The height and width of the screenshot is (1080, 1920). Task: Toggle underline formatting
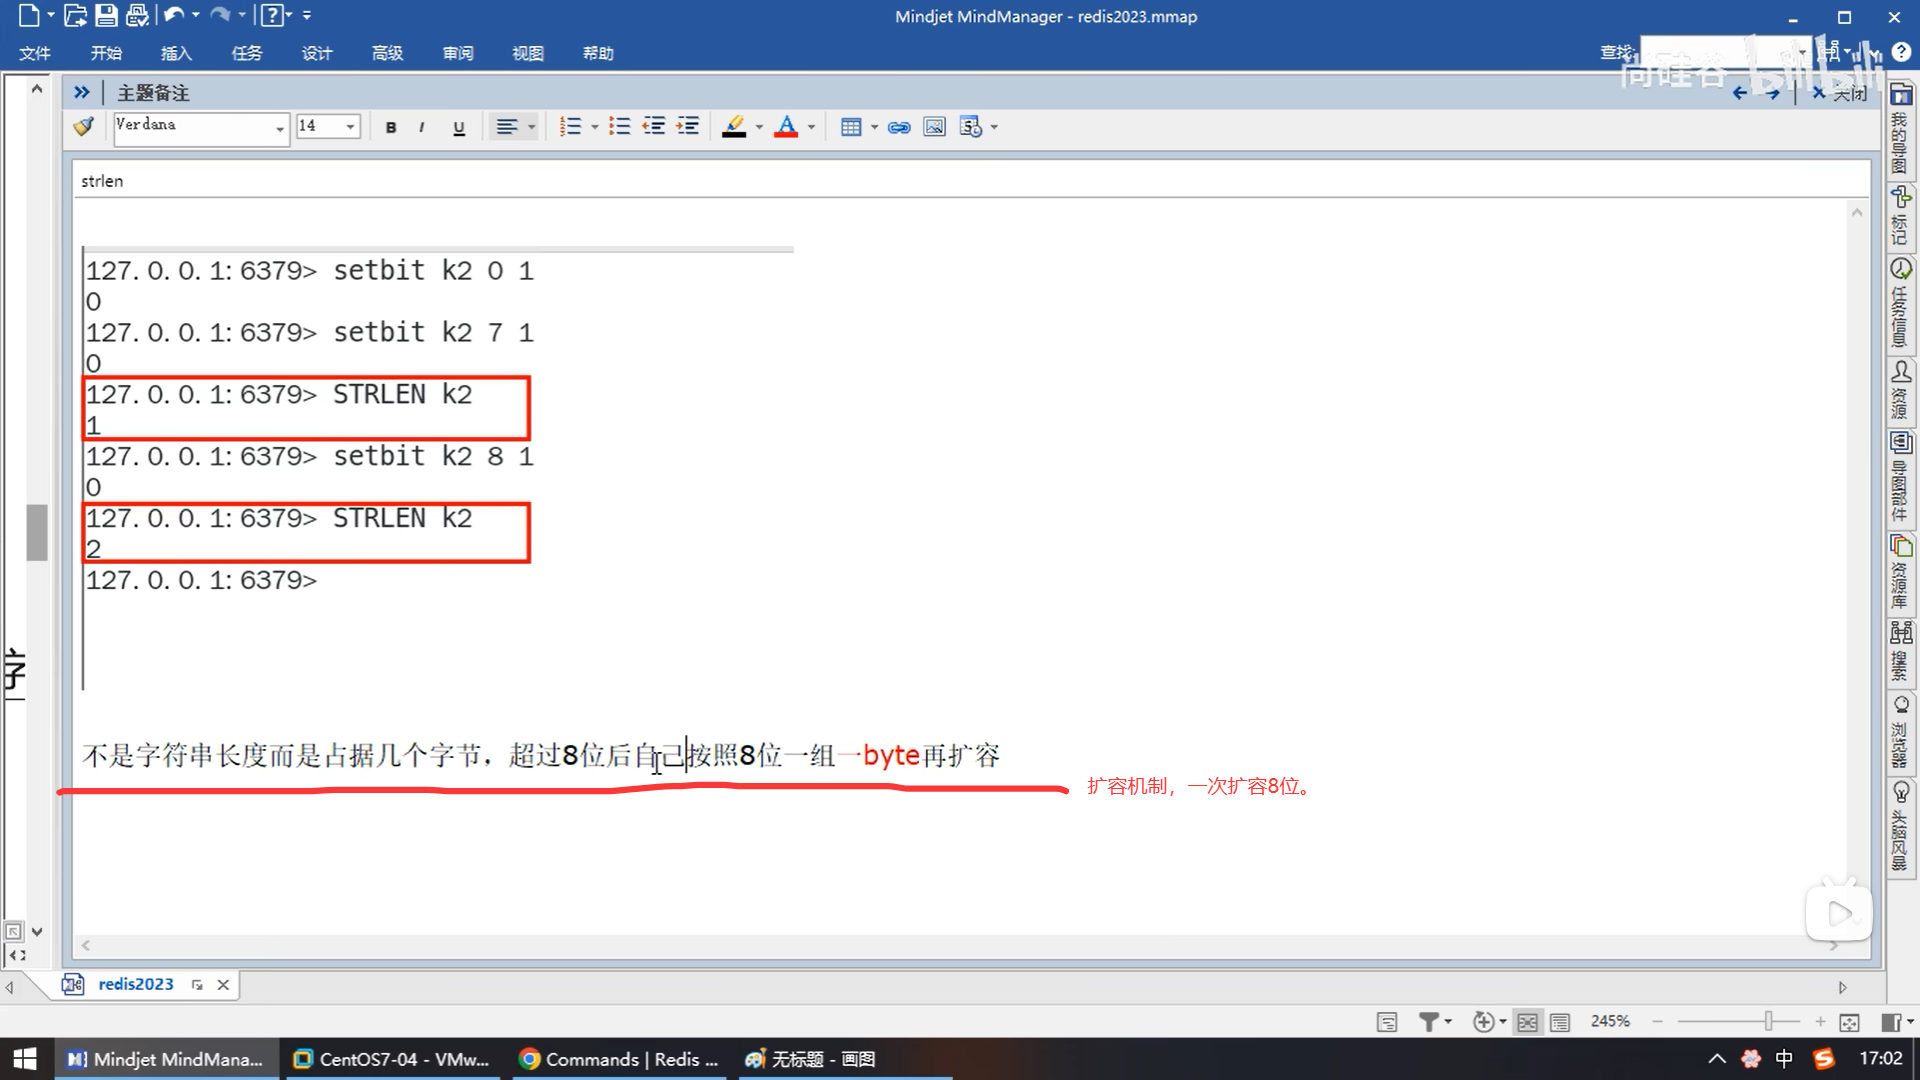(459, 127)
